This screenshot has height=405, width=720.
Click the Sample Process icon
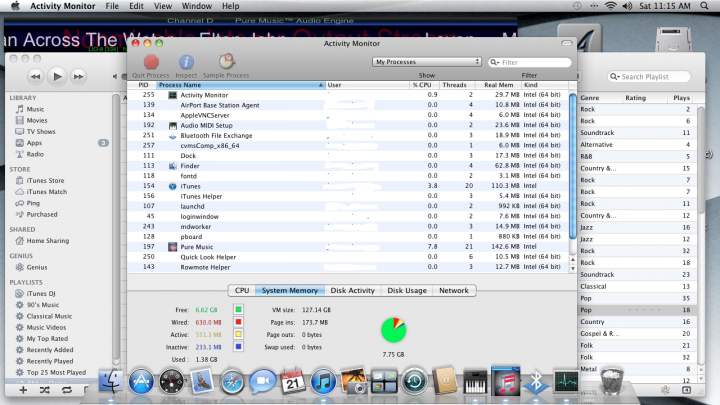[226, 62]
